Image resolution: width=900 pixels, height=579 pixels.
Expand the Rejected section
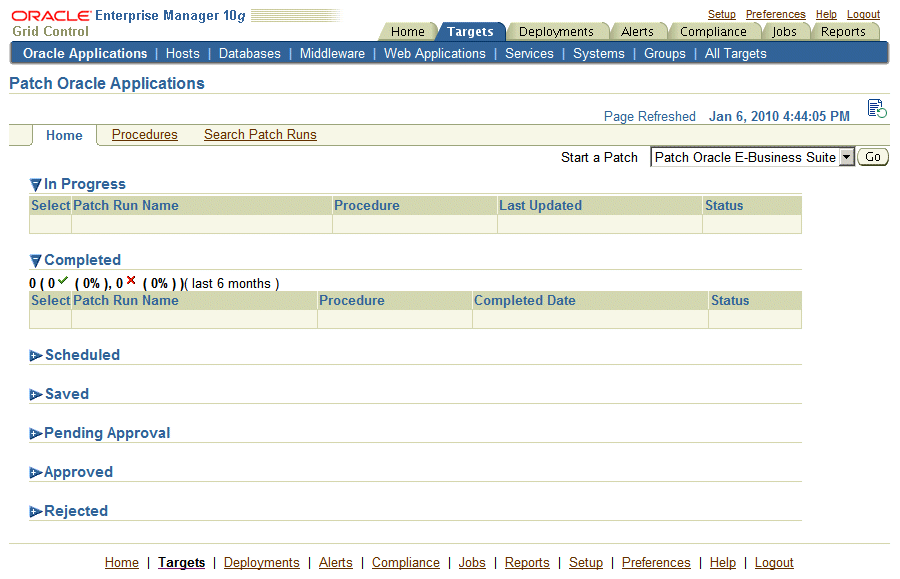pyautogui.click(x=36, y=512)
